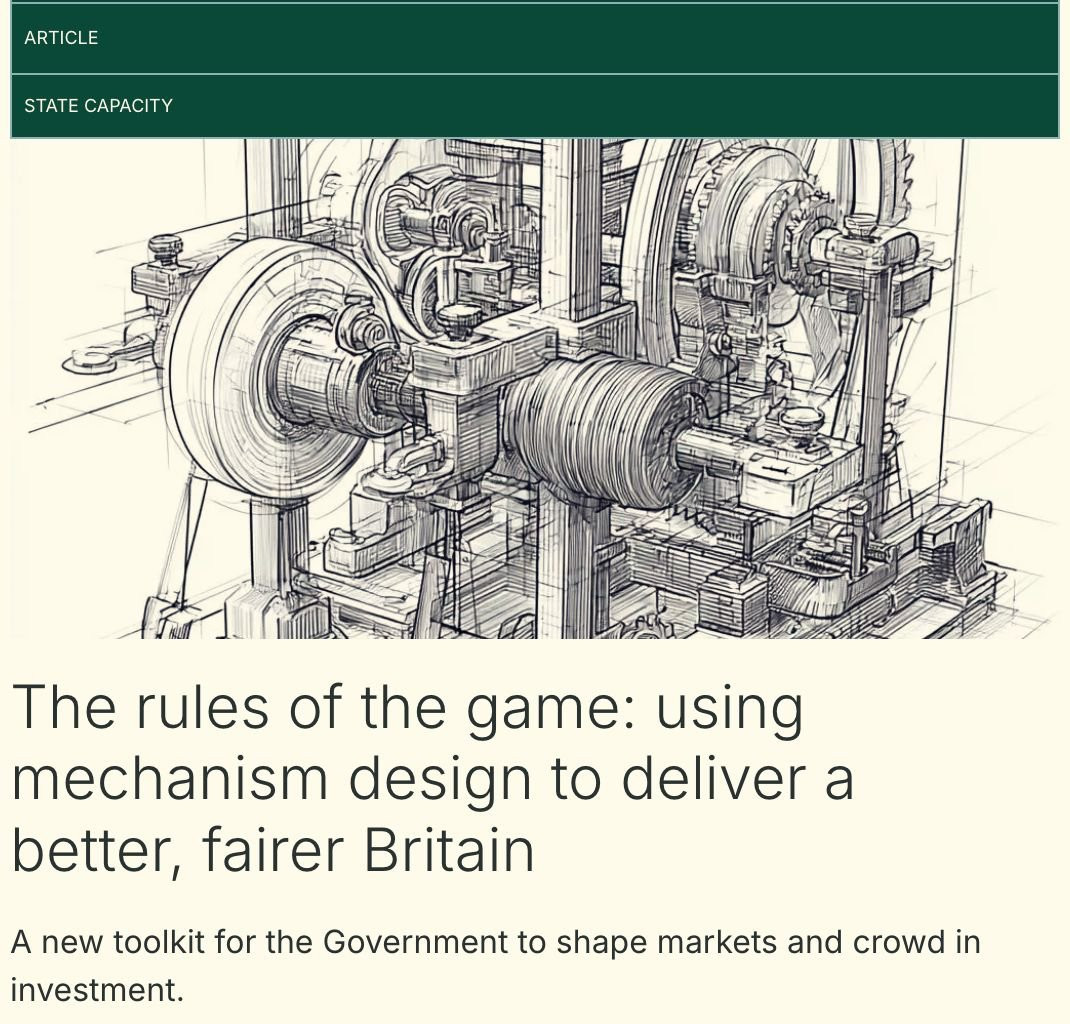1070x1024 pixels.
Task: Click the round bolt knob above the flywheel
Action: (x=165, y=244)
